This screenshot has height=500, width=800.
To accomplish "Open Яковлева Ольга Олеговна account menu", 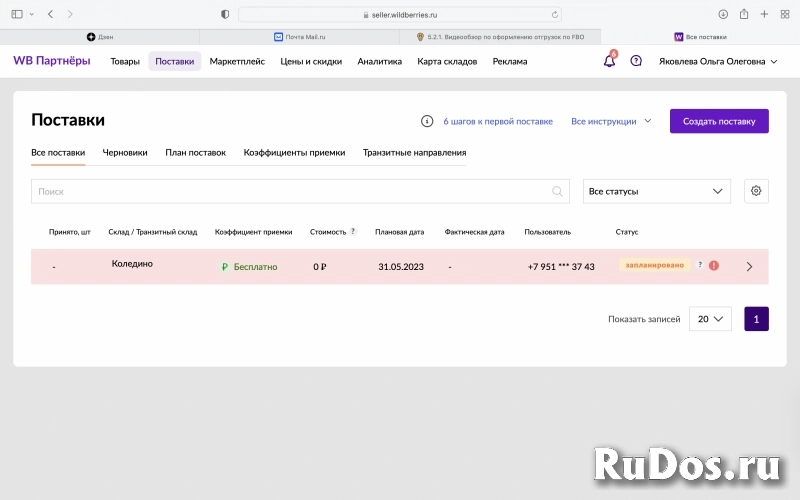I will point(718,61).
